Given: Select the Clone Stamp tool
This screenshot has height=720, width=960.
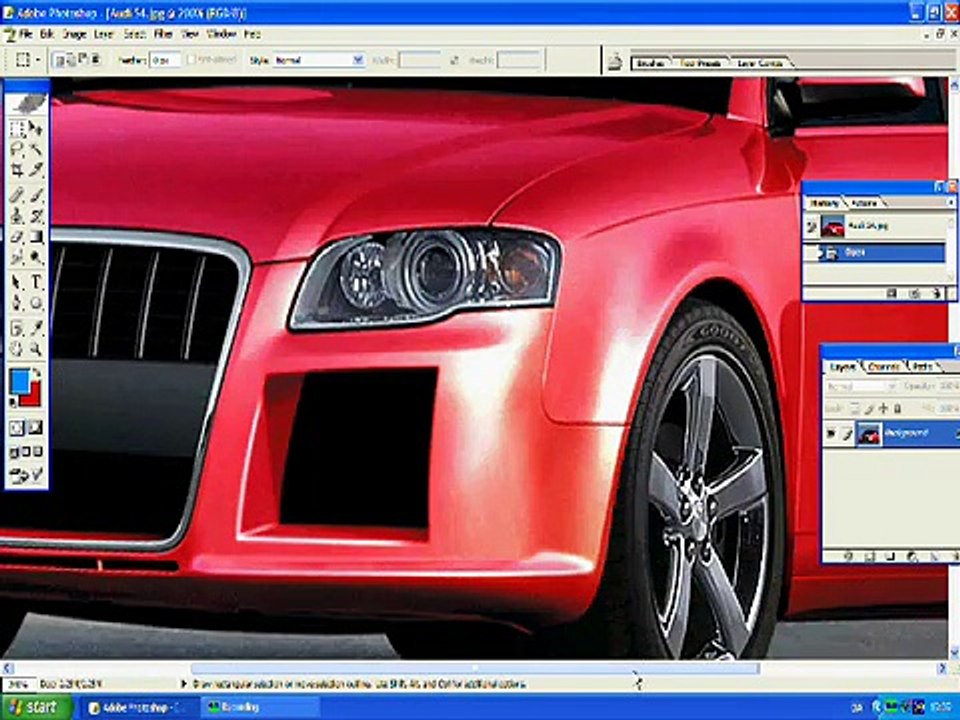Looking at the screenshot, I should click(17, 216).
